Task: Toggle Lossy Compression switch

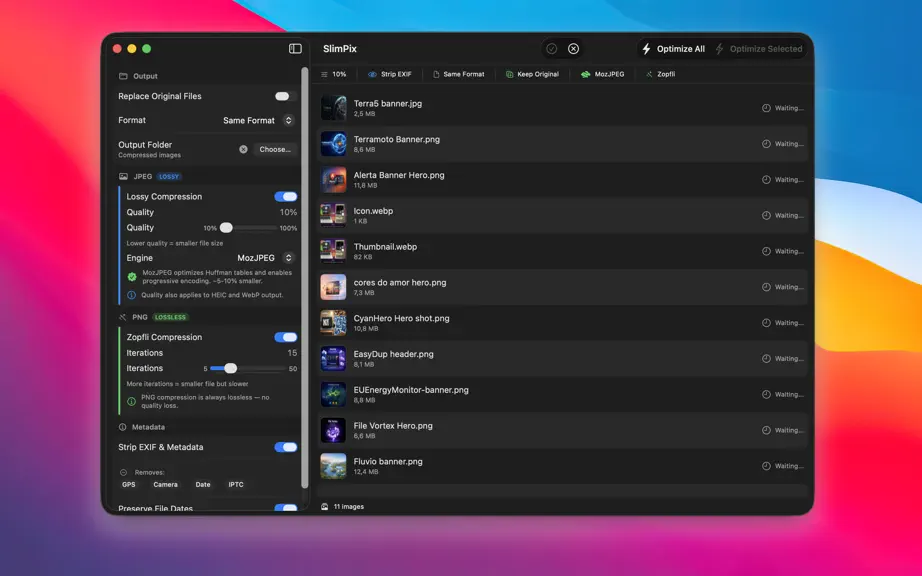Action: [x=286, y=196]
